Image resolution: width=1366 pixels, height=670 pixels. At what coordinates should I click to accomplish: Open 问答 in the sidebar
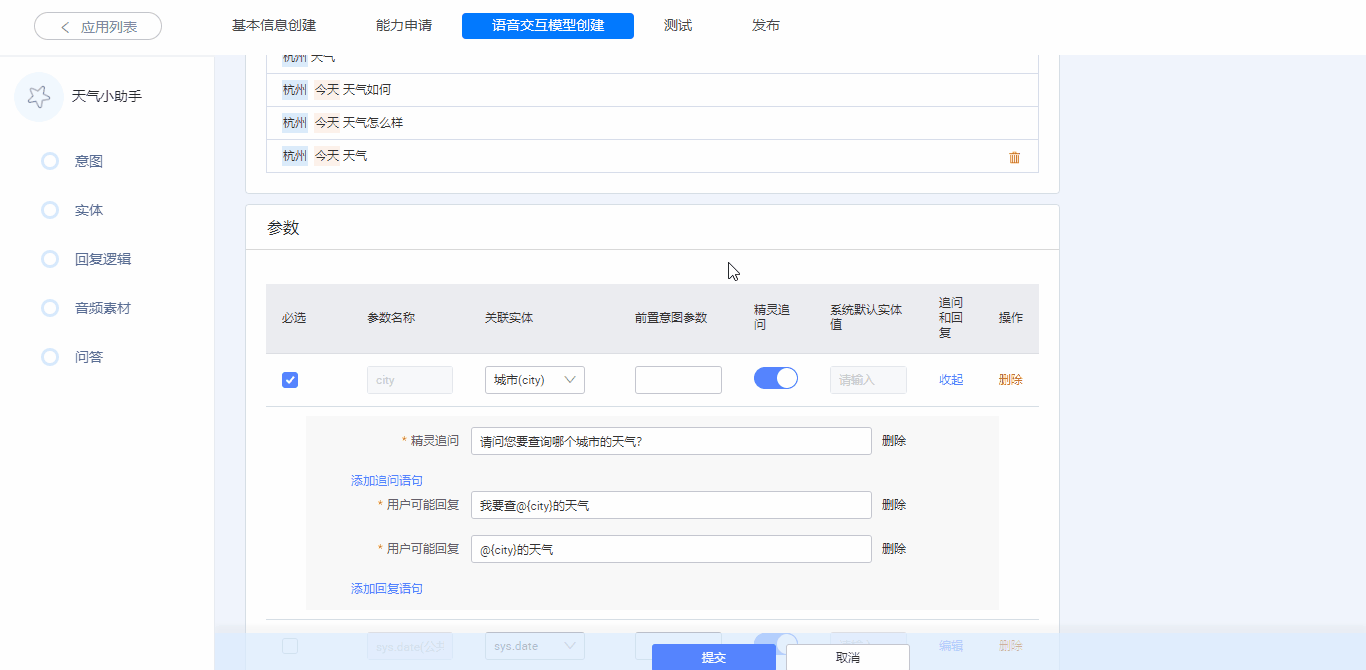pyautogui.click(x=89, y=357)
